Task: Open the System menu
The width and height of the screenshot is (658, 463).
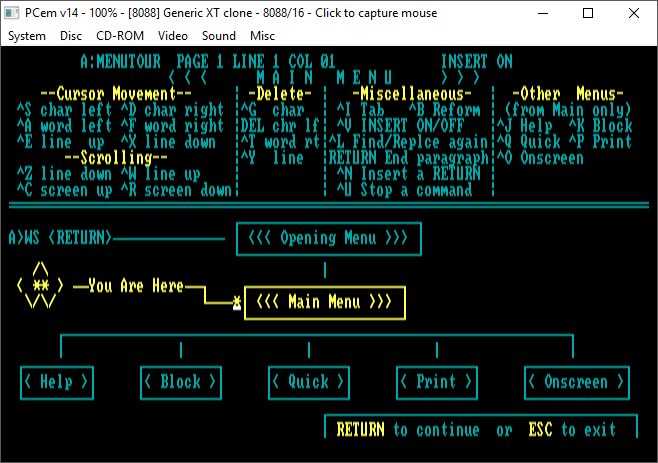Action: (x=26, y=36)
